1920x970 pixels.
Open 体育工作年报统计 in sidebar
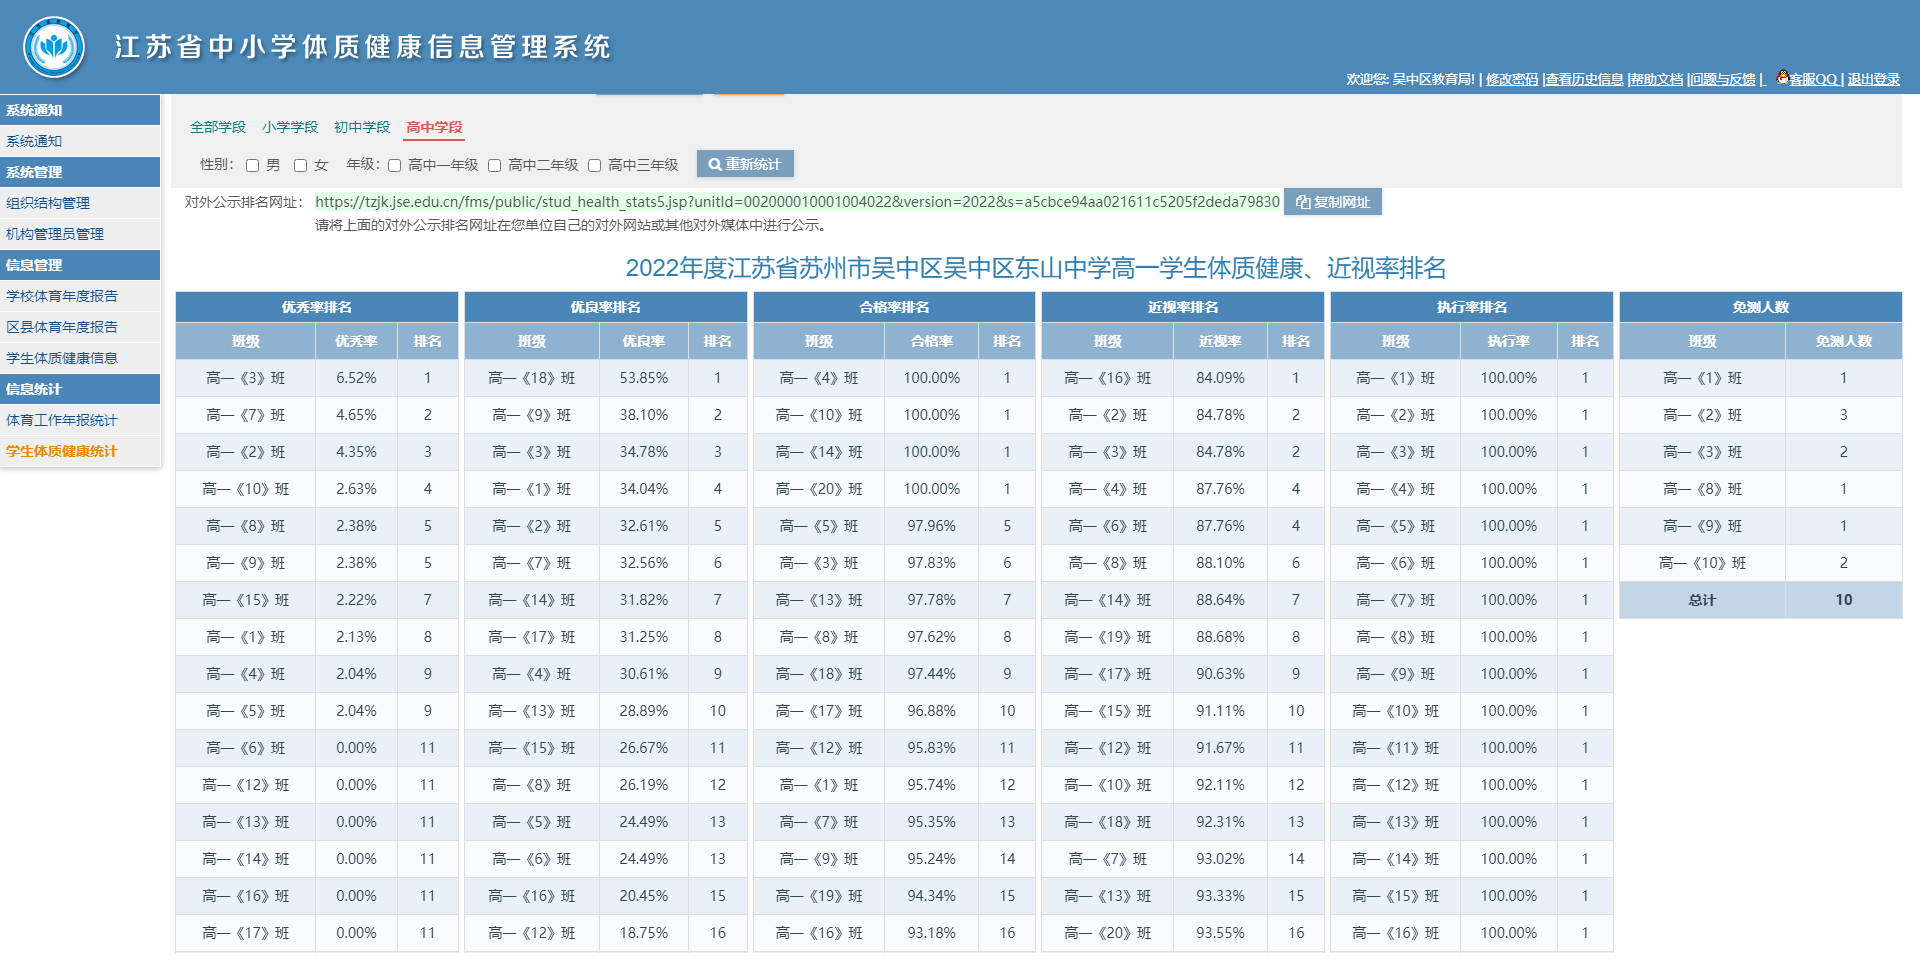(80, 420)
